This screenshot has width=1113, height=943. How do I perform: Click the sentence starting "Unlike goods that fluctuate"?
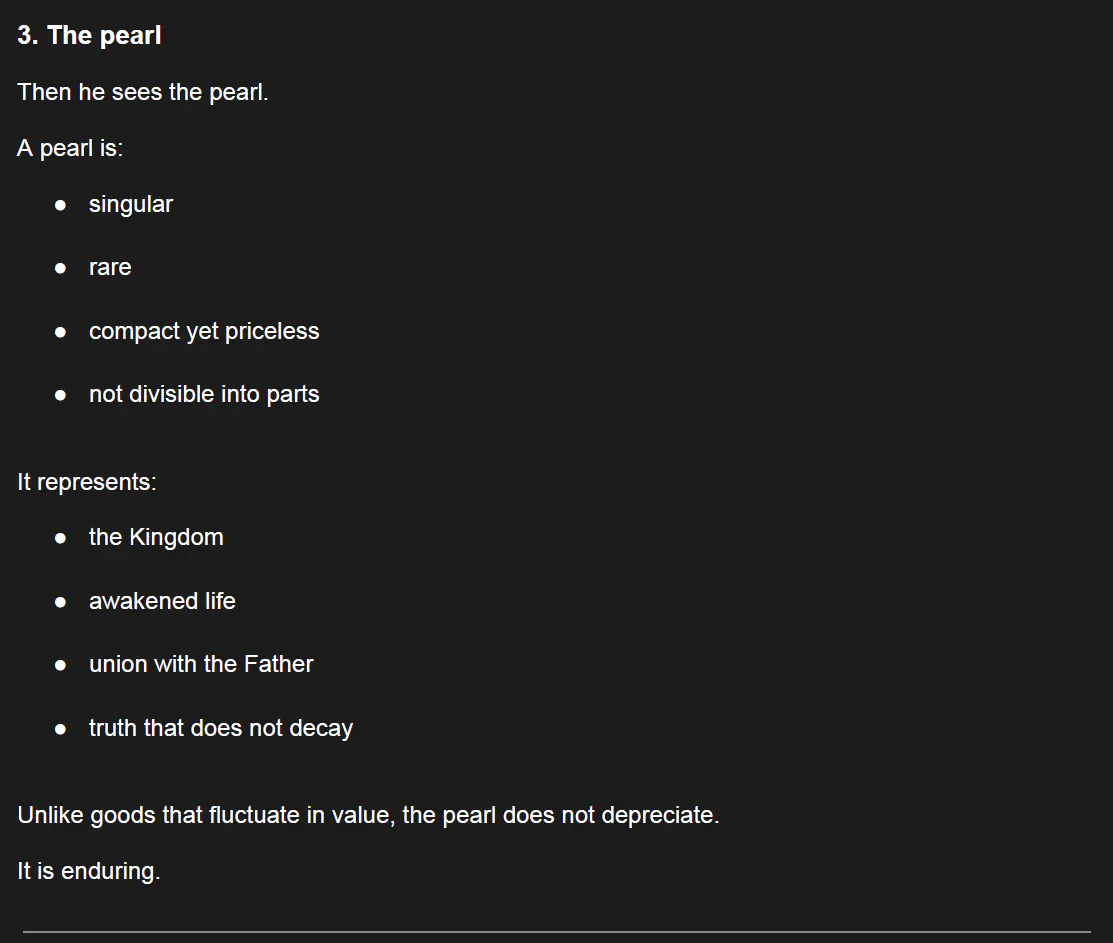368,816
